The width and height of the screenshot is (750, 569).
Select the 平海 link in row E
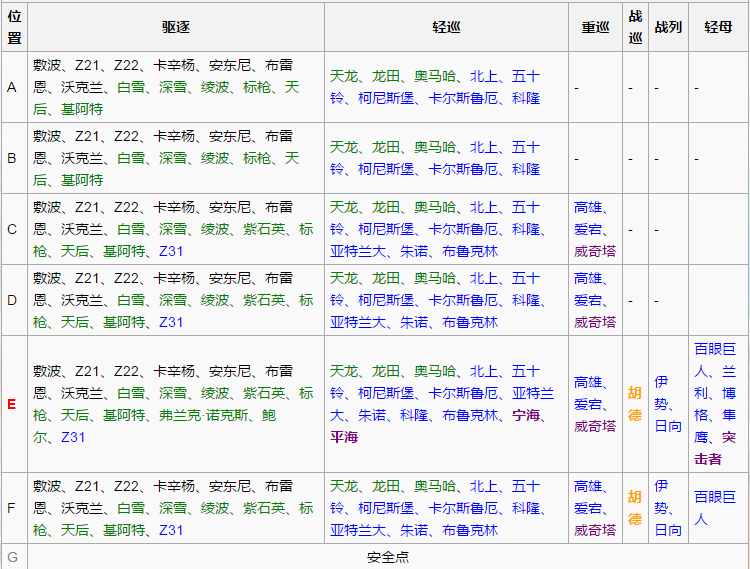345,436
